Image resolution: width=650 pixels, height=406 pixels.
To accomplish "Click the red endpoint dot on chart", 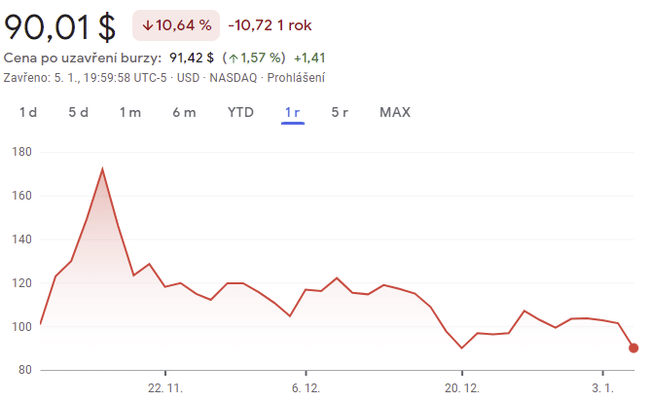I will [633, 348].
